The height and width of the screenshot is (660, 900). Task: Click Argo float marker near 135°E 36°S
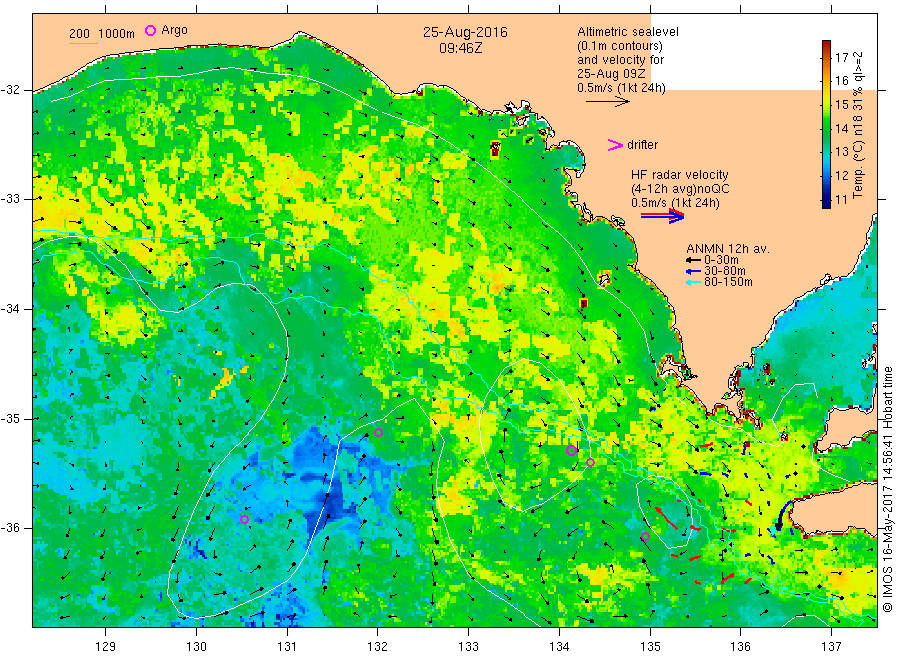click(x=645, y=537)
